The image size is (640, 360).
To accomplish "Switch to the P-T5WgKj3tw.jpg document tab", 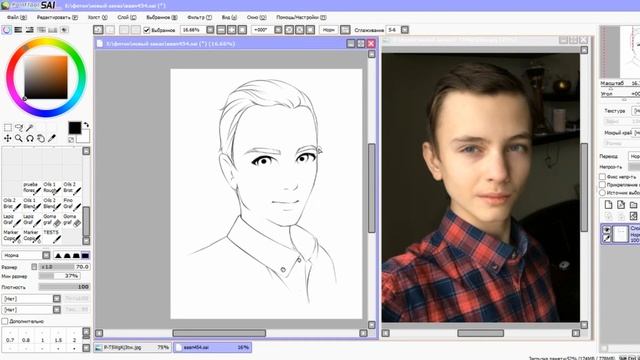I will point(132,347).
